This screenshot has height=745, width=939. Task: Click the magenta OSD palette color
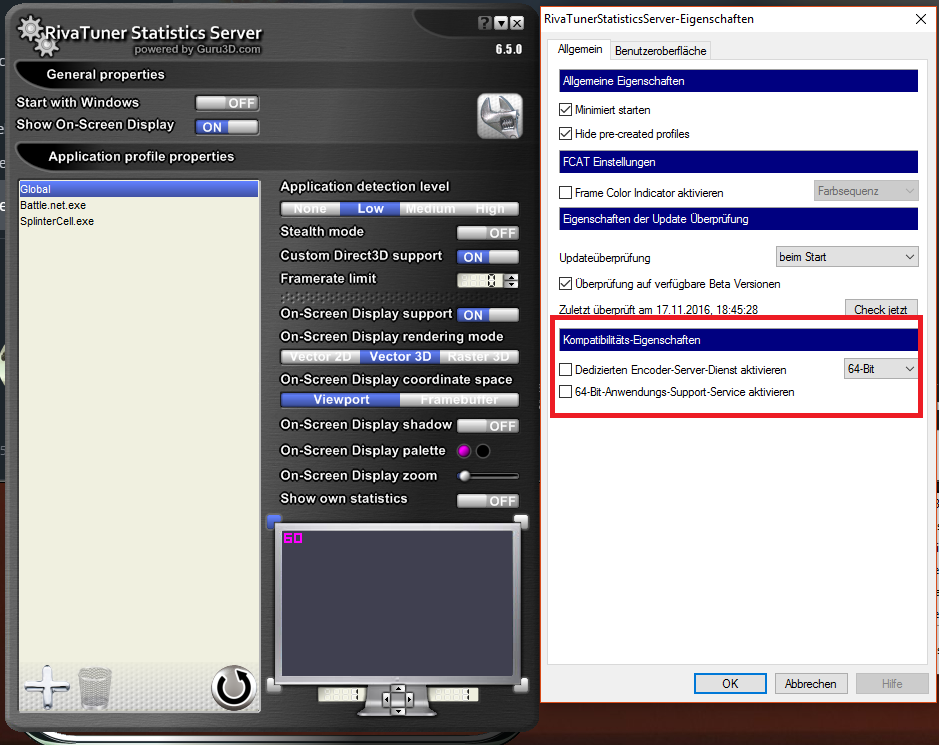coord(464,451)
